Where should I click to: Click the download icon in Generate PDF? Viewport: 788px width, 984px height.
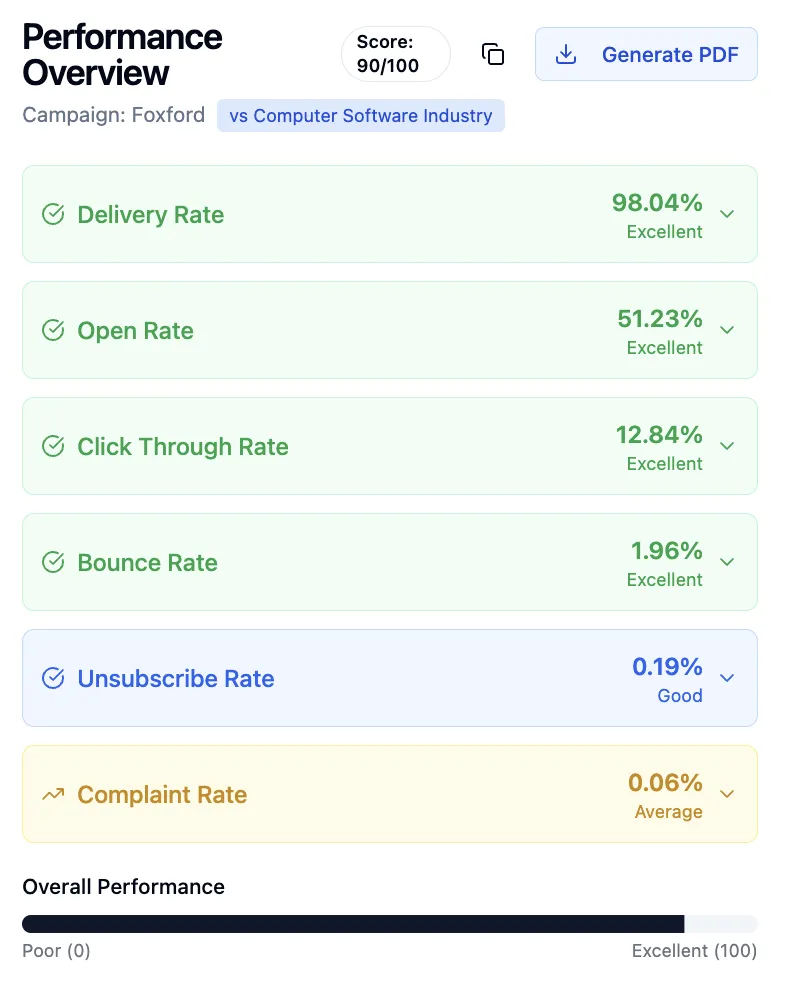[566, 54]
